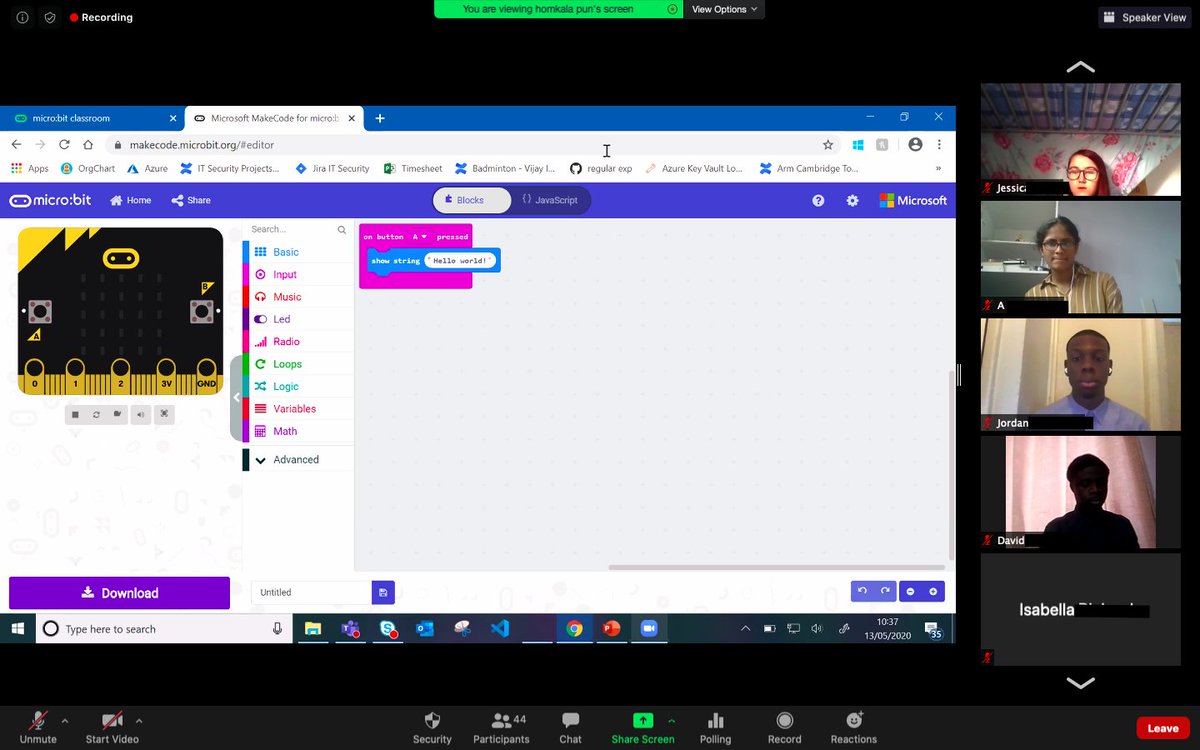Unmute your Zoom microphone

[38, 727]
